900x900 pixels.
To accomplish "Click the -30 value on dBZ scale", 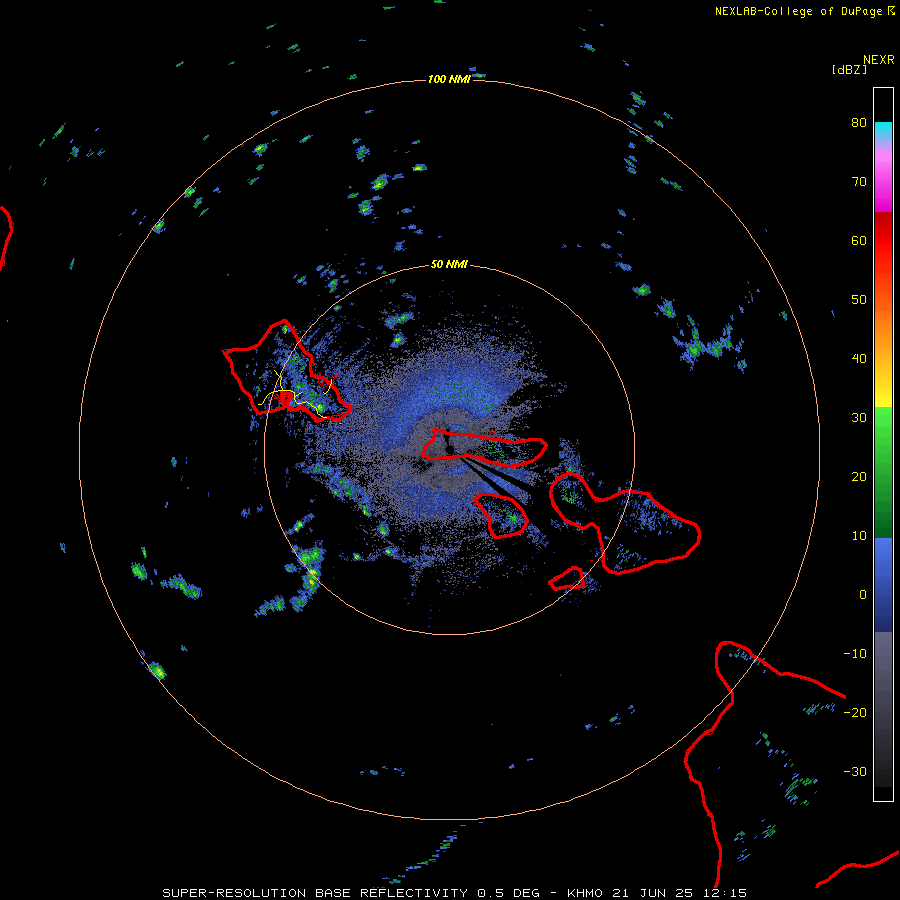I will click(855, 772).
